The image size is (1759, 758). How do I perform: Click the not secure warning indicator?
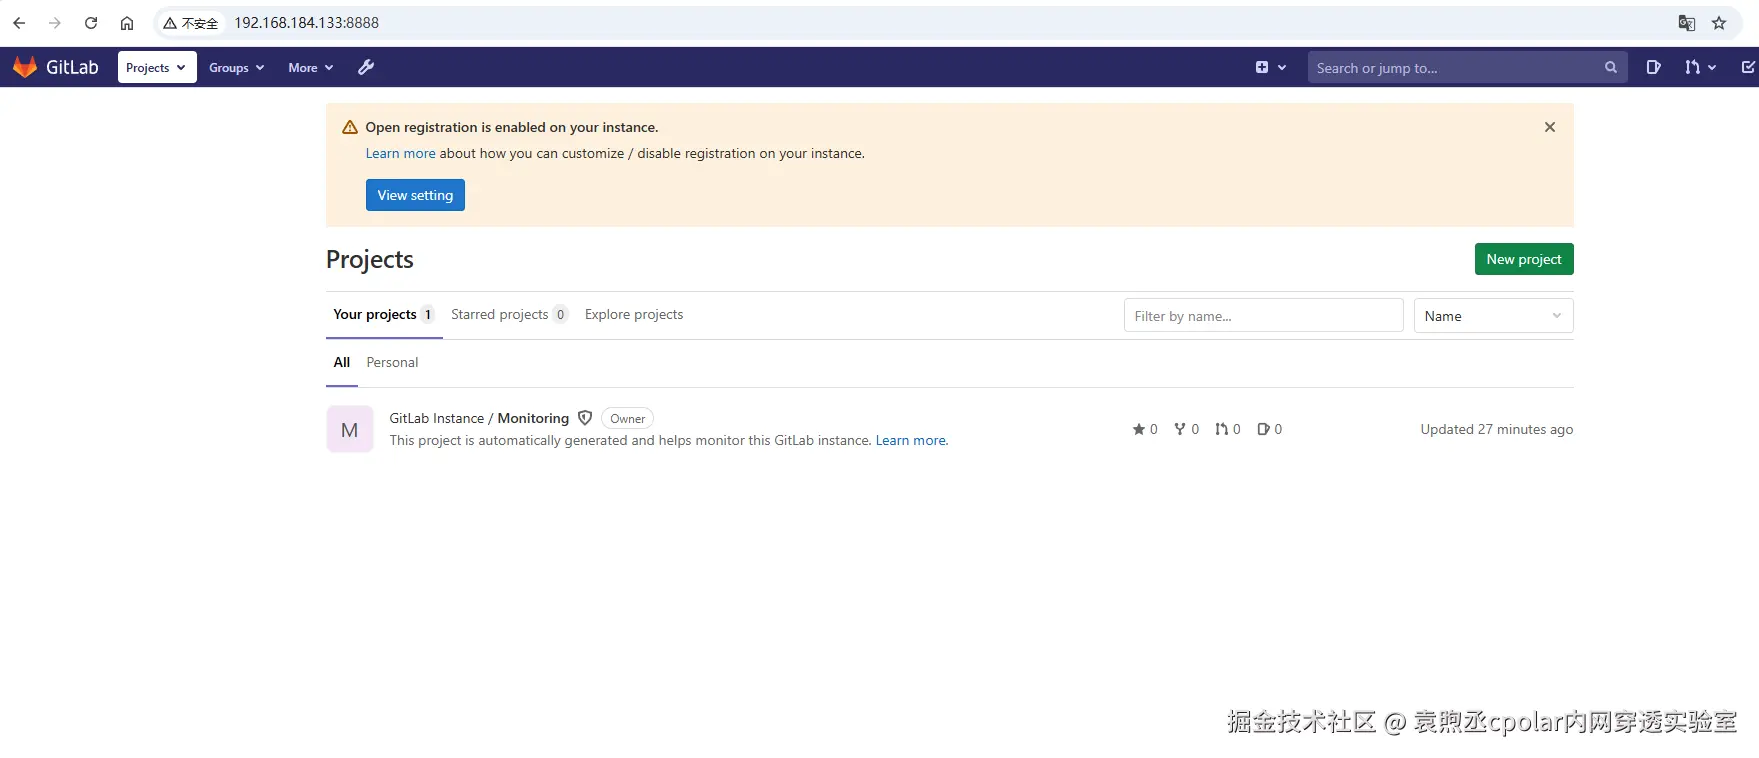coord(191,23)
